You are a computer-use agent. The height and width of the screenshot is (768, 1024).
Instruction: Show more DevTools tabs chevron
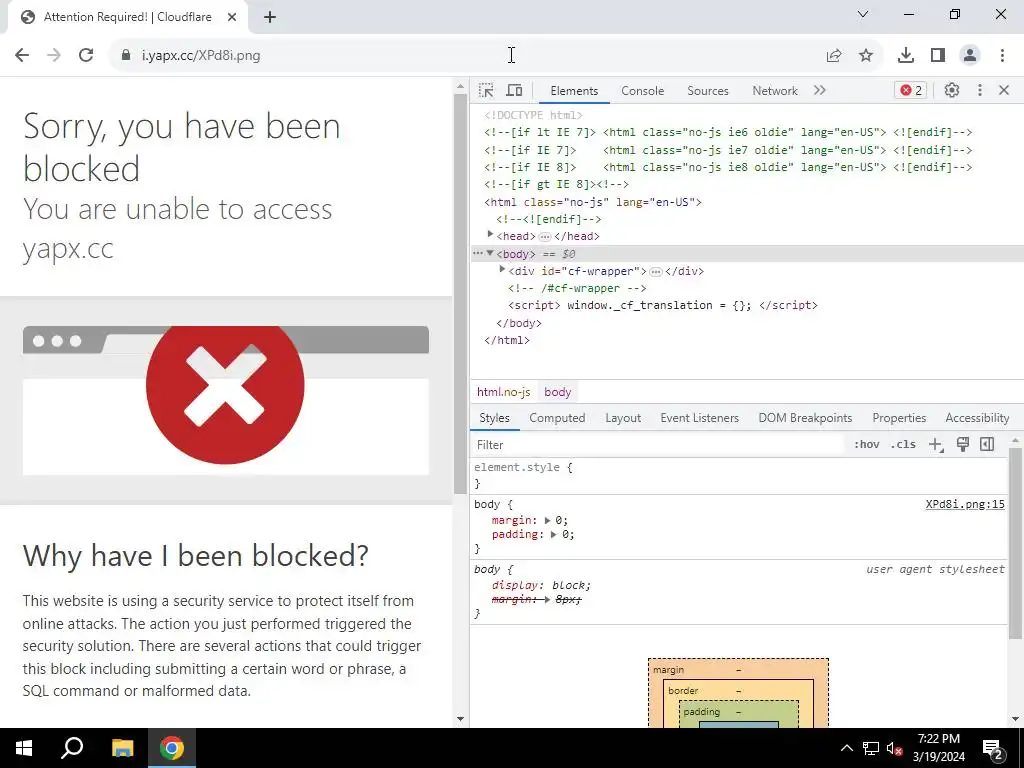point(820,90)
